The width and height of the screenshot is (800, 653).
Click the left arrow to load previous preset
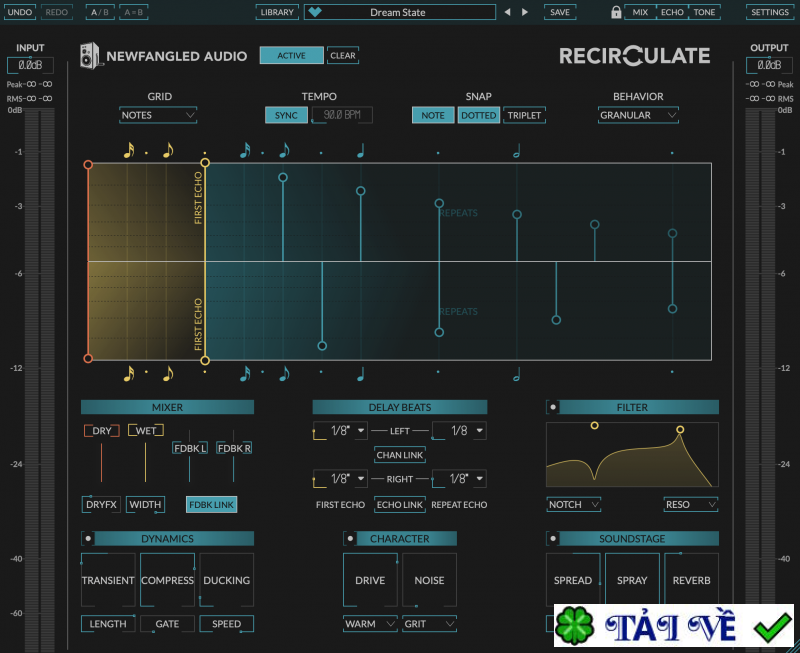coord(508,12)
